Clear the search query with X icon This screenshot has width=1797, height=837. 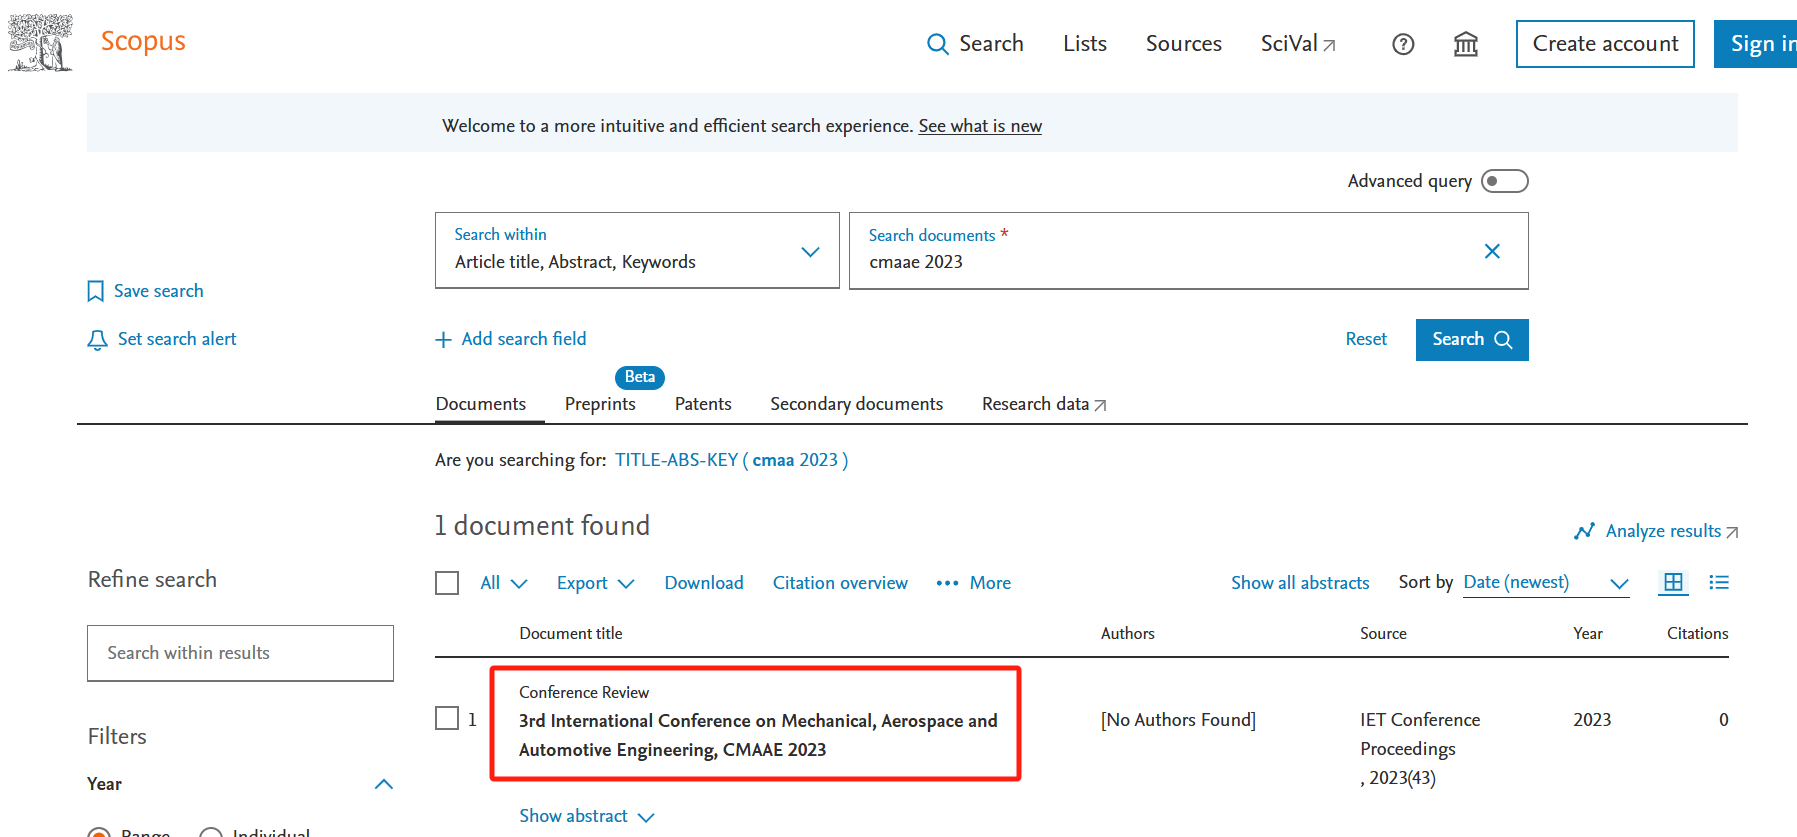pyautogui.click(x=1491, y=251)
